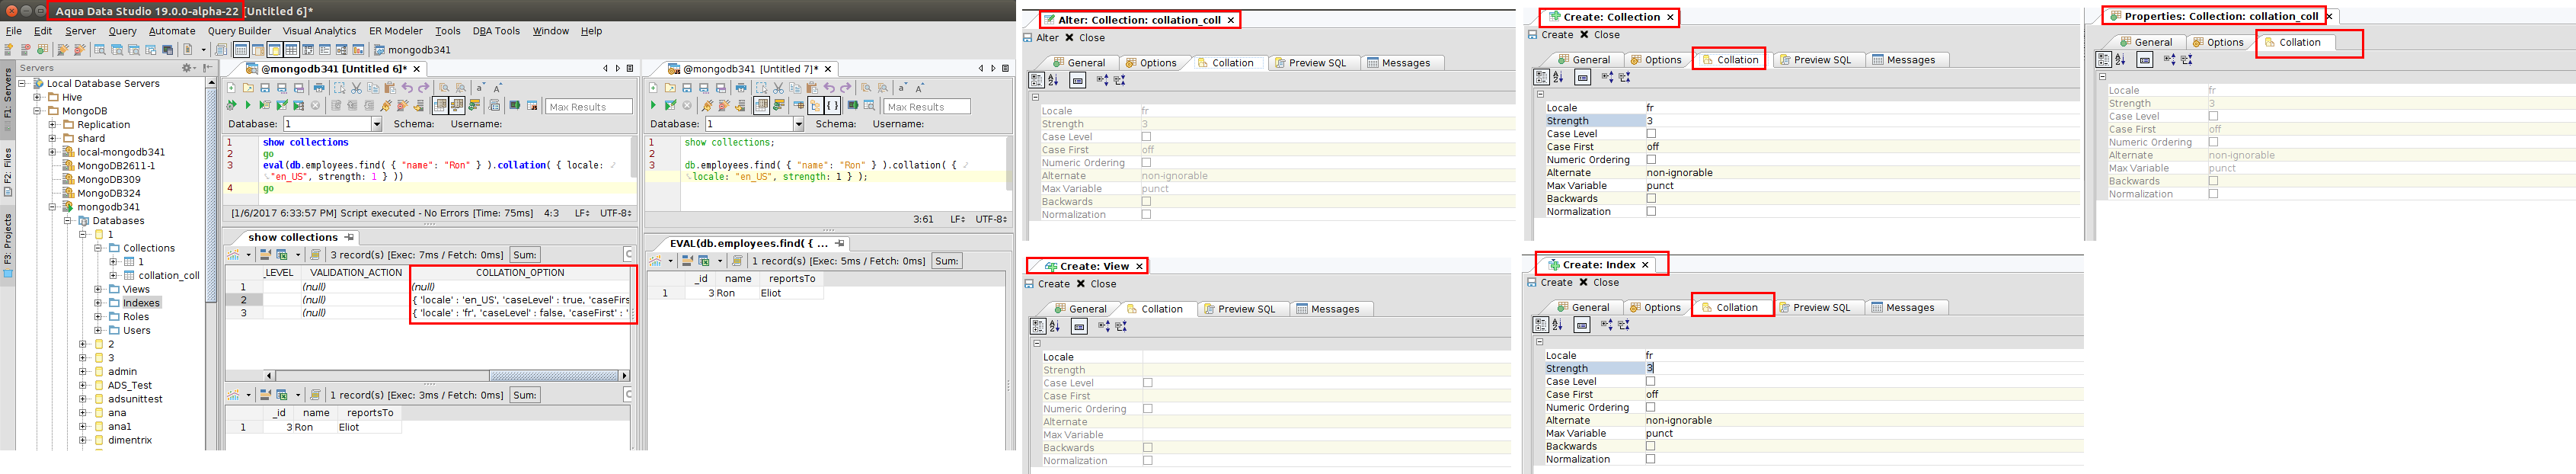The width and height of the screenshot is (2576, 474).
Task: Toggle Backwards checkbox in Create Index
Action: click(x=1650, y=446)
